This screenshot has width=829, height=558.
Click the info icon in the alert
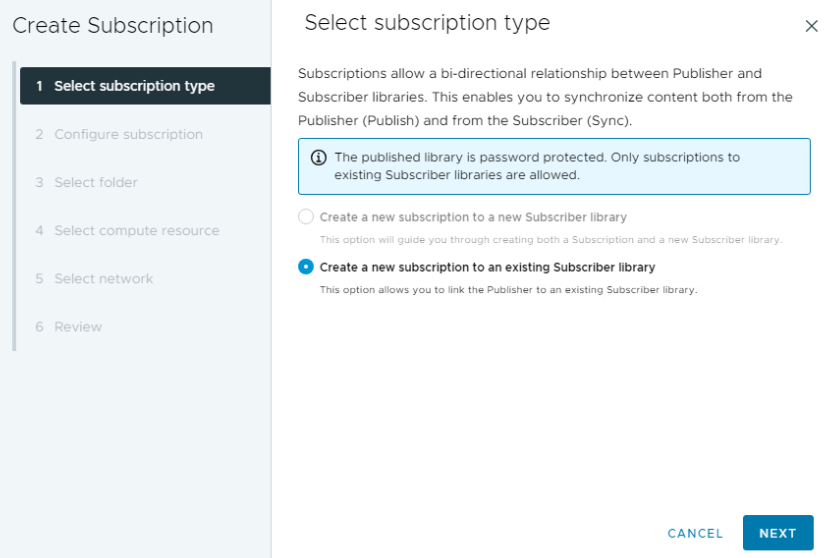click(318, 158)
